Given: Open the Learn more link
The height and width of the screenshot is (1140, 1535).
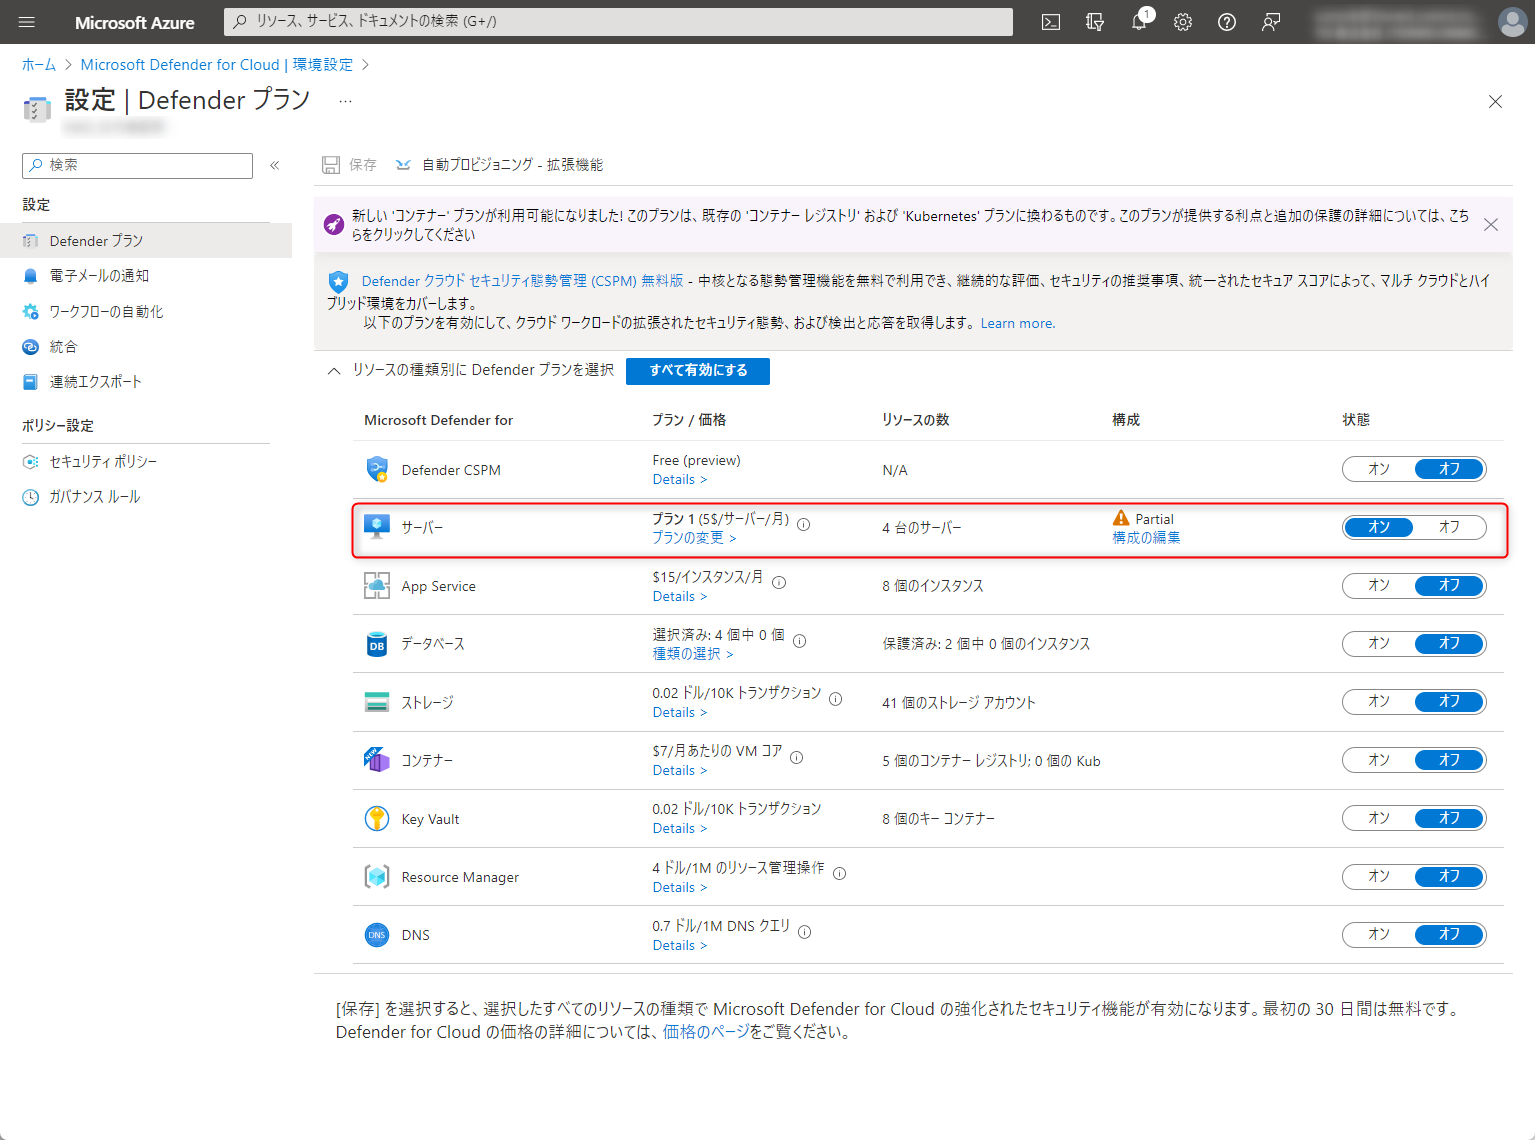Looking at the screenshot, I should tap(1017, 324).
